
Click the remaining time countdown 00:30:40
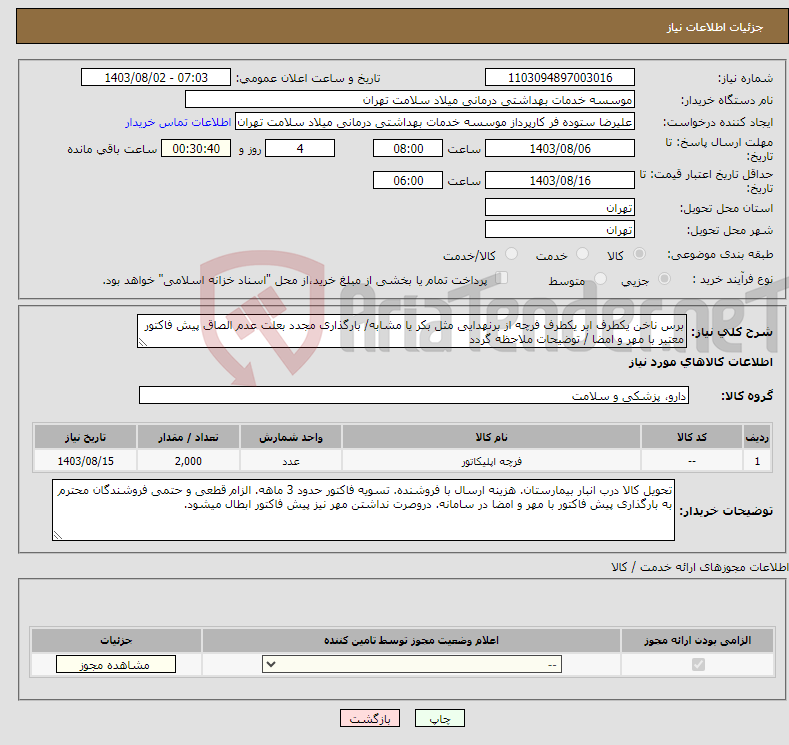pyautogui.click(x=196, y=148)
